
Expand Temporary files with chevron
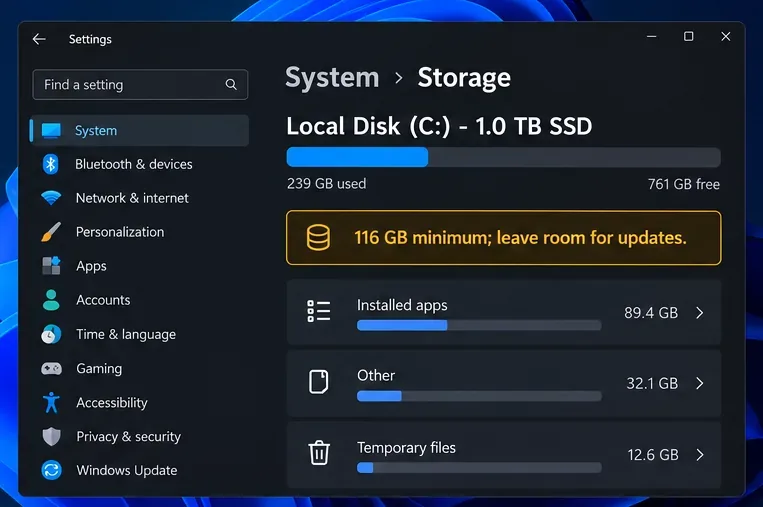(x=700, y=455)
